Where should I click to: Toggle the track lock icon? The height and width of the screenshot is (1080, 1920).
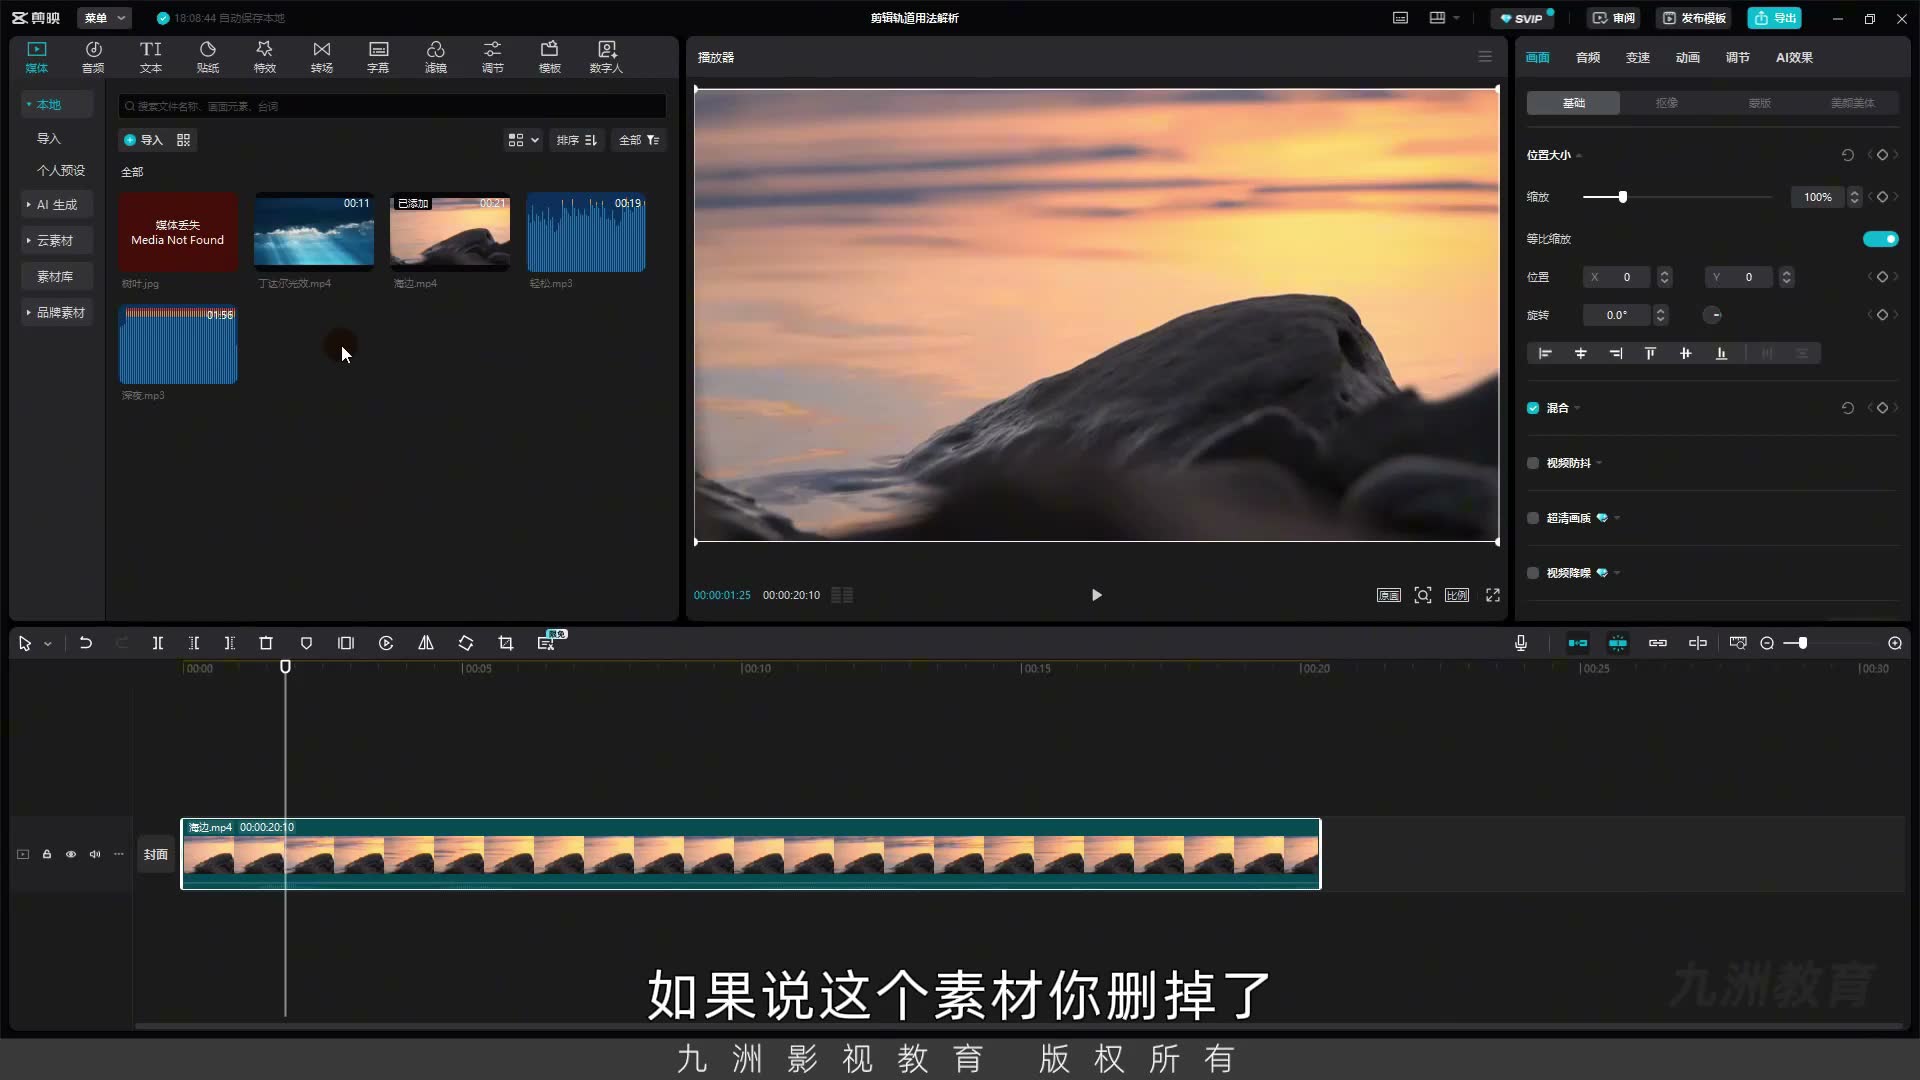pyautogui.click(x=47, y=854)
